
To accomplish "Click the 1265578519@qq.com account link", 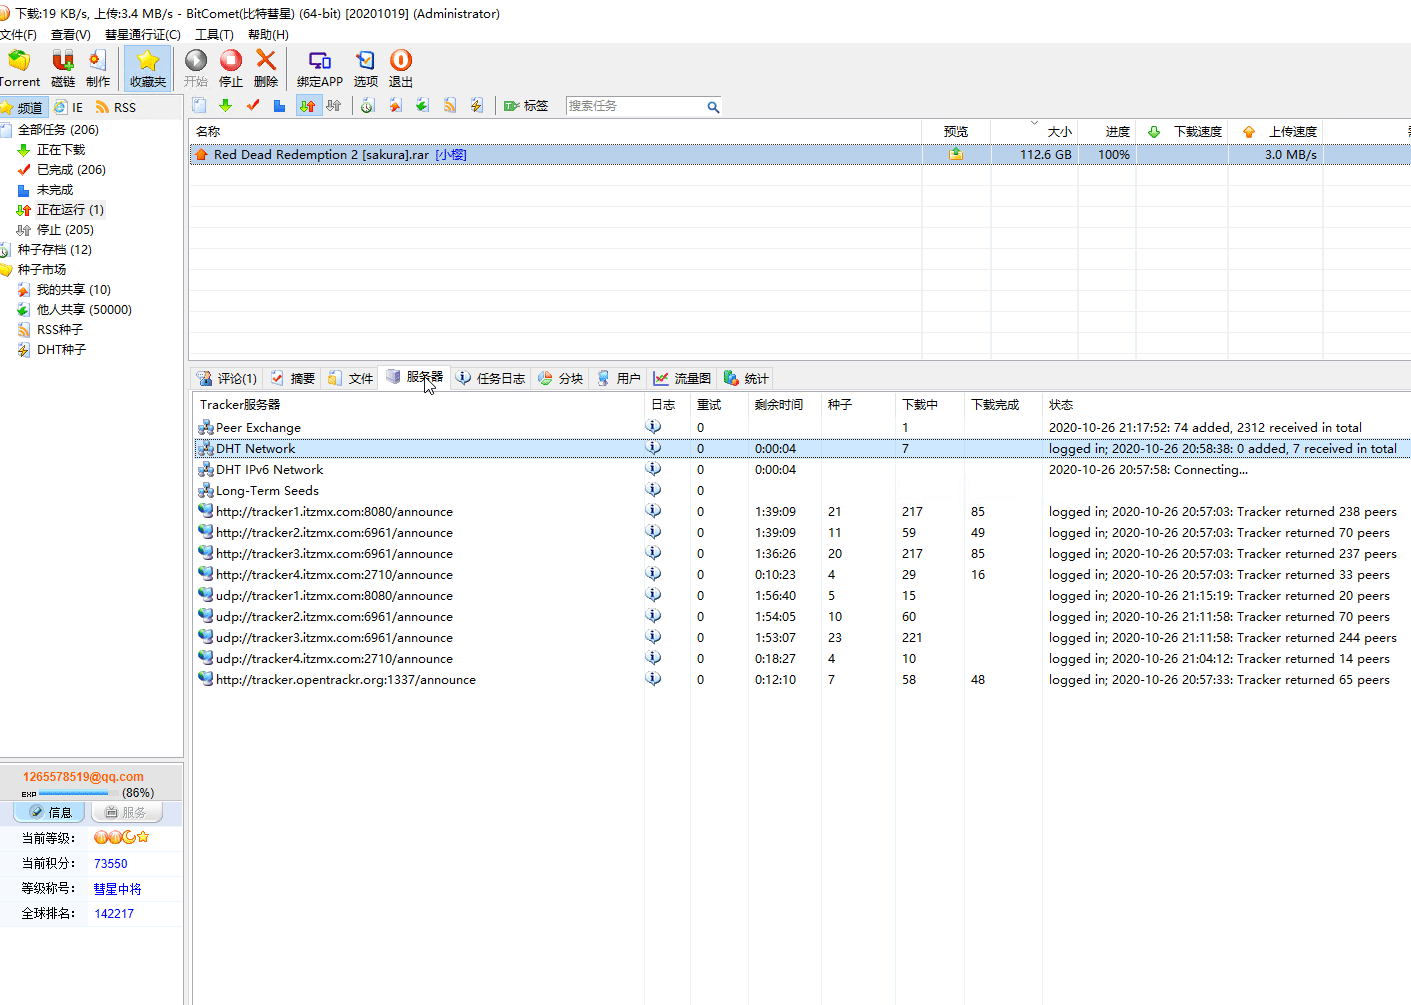I will click(83, 777).
